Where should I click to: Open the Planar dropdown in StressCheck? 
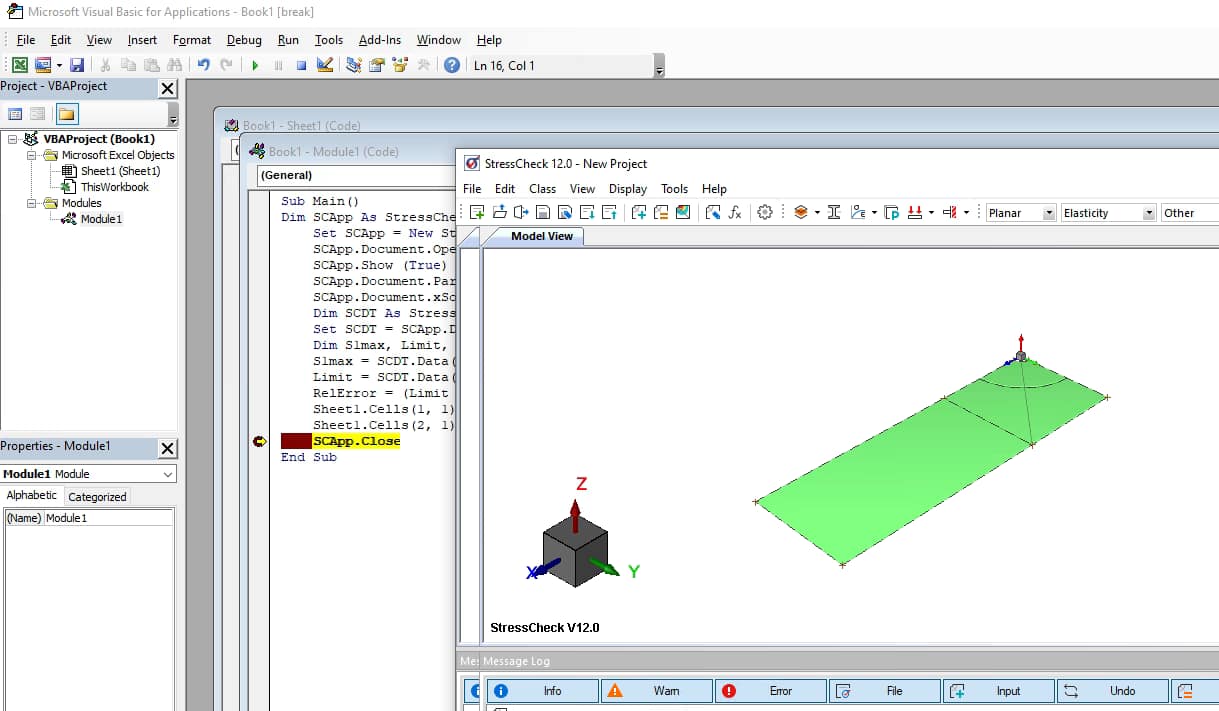point(1048,213)
